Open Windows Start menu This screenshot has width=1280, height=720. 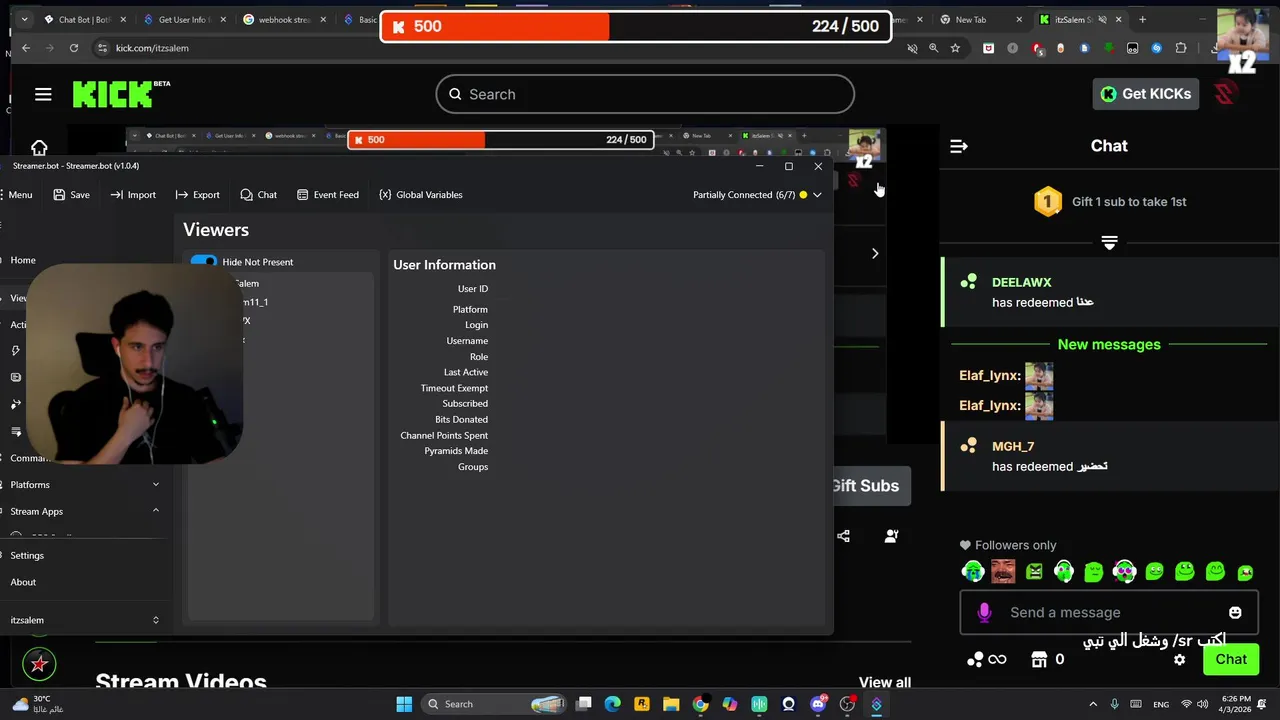[x=404, y=704]
